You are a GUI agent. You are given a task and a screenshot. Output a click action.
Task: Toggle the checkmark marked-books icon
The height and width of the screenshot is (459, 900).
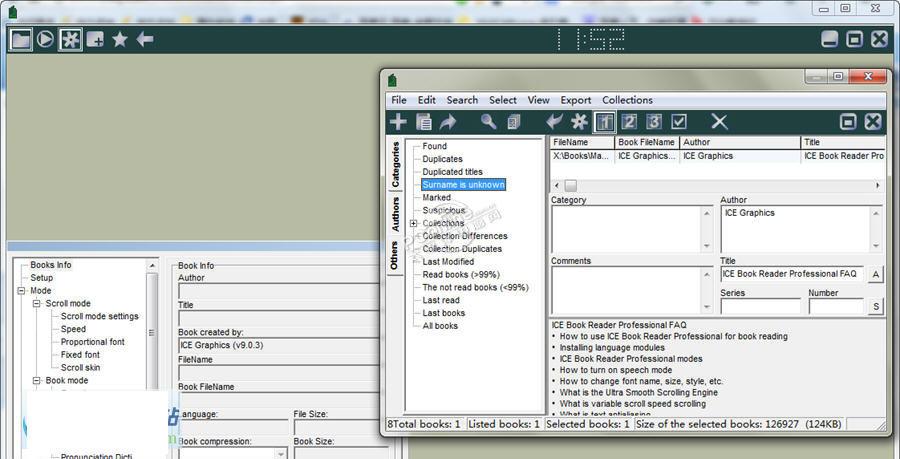point(679,122)
